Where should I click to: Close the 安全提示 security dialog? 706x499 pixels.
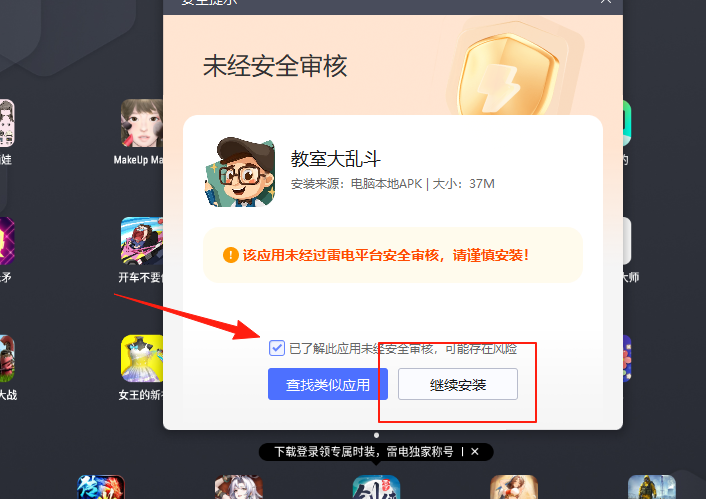(x=606, y=2)
